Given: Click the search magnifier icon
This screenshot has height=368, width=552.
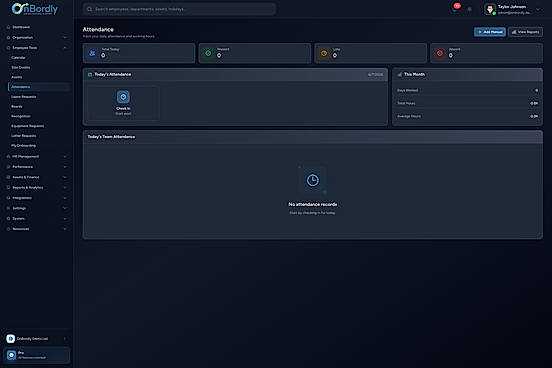Looking at the screenshot, I should pos(89,9).
